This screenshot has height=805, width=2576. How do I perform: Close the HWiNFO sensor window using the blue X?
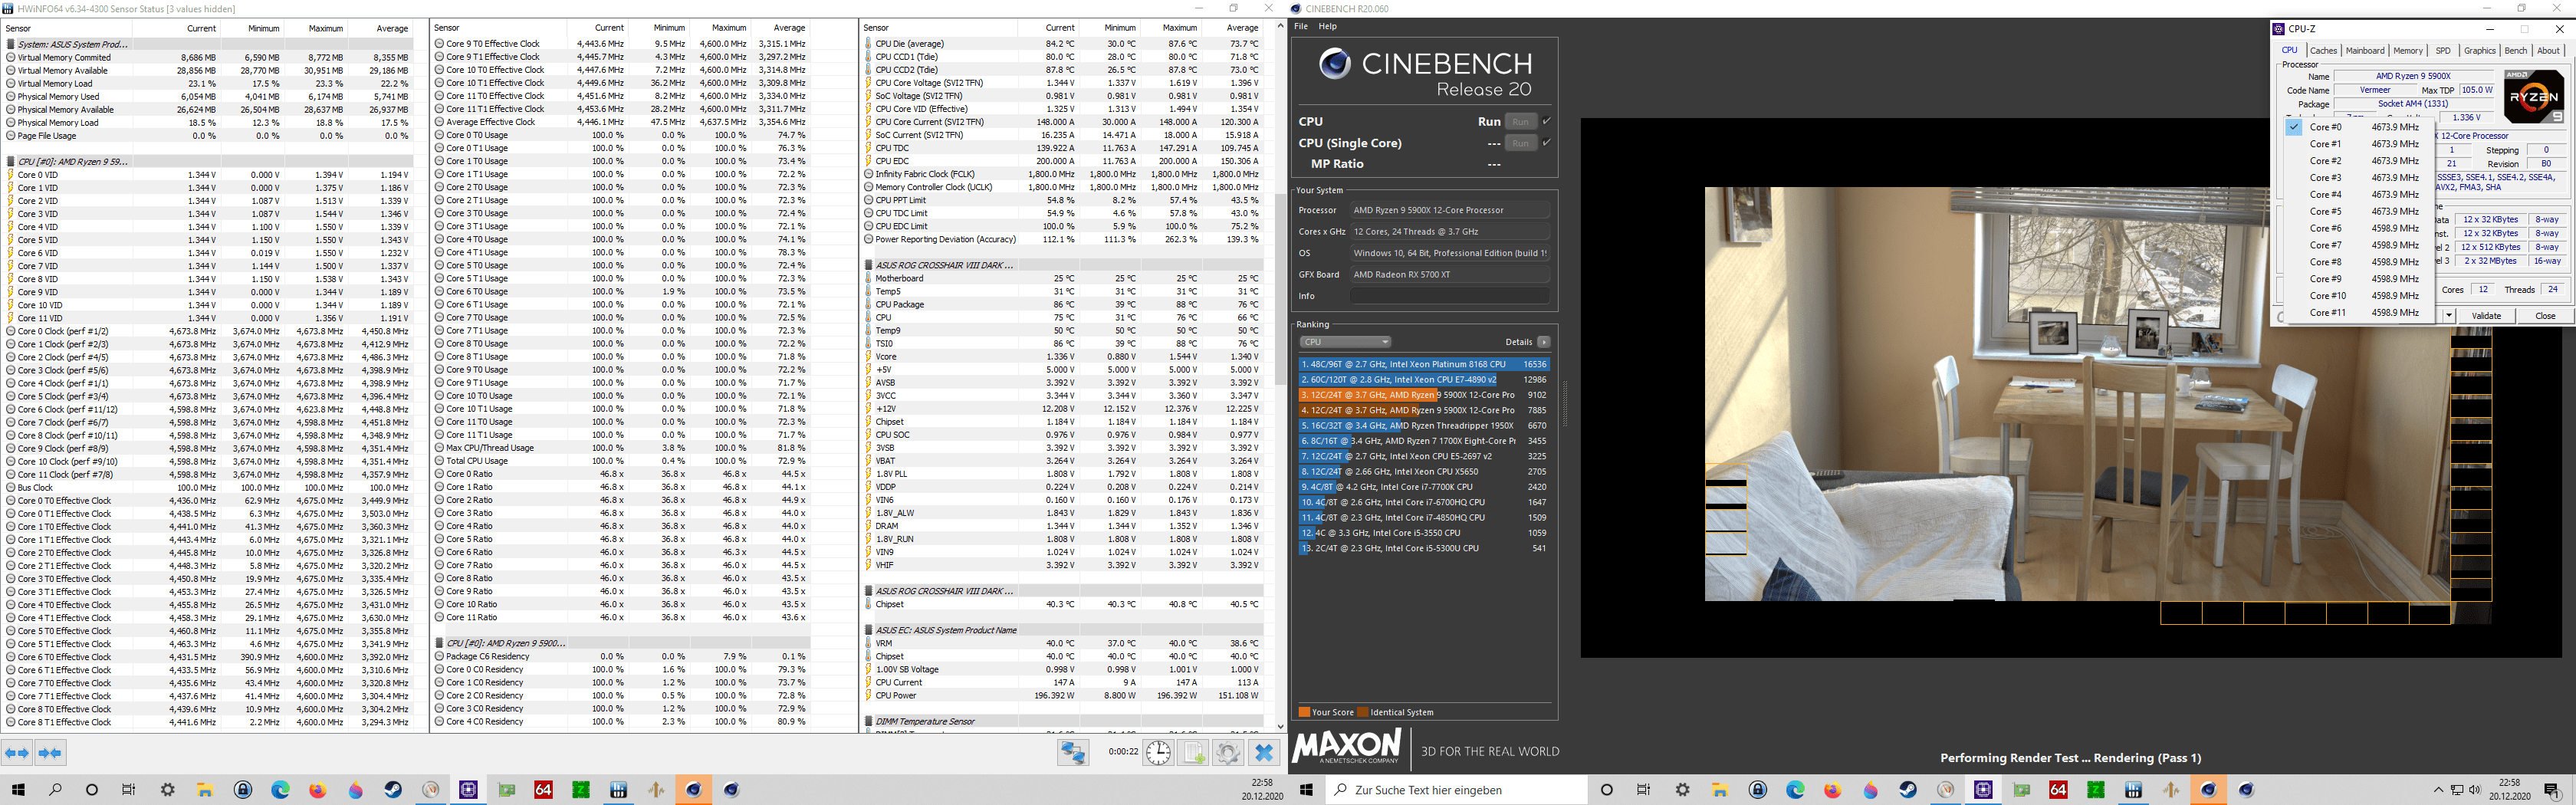point(1264,752)
